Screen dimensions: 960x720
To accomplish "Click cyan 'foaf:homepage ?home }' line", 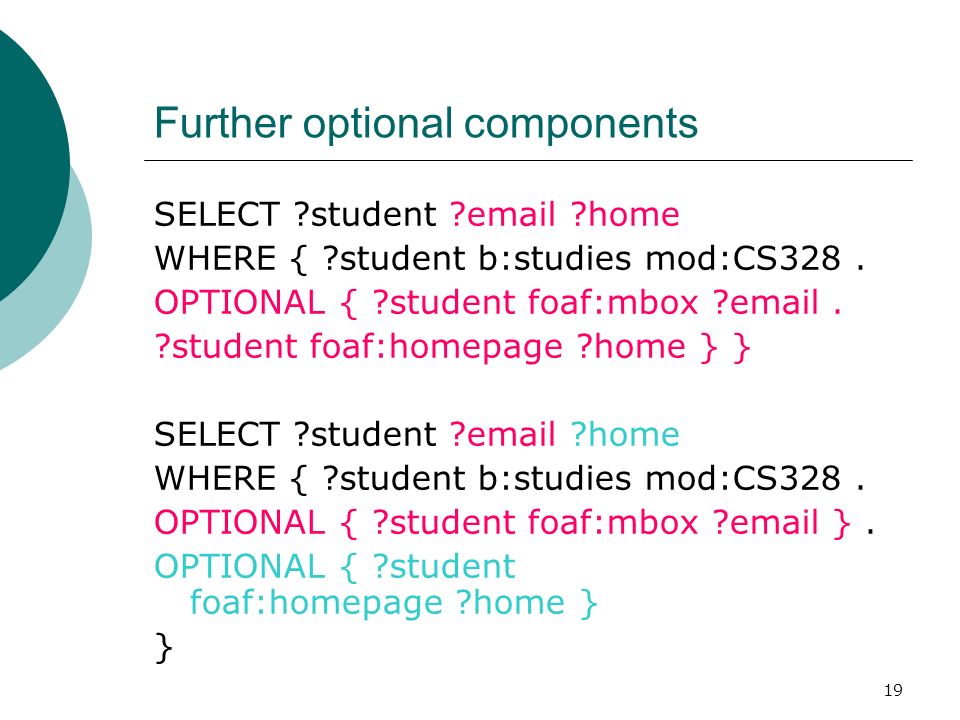I will [393, 603].
